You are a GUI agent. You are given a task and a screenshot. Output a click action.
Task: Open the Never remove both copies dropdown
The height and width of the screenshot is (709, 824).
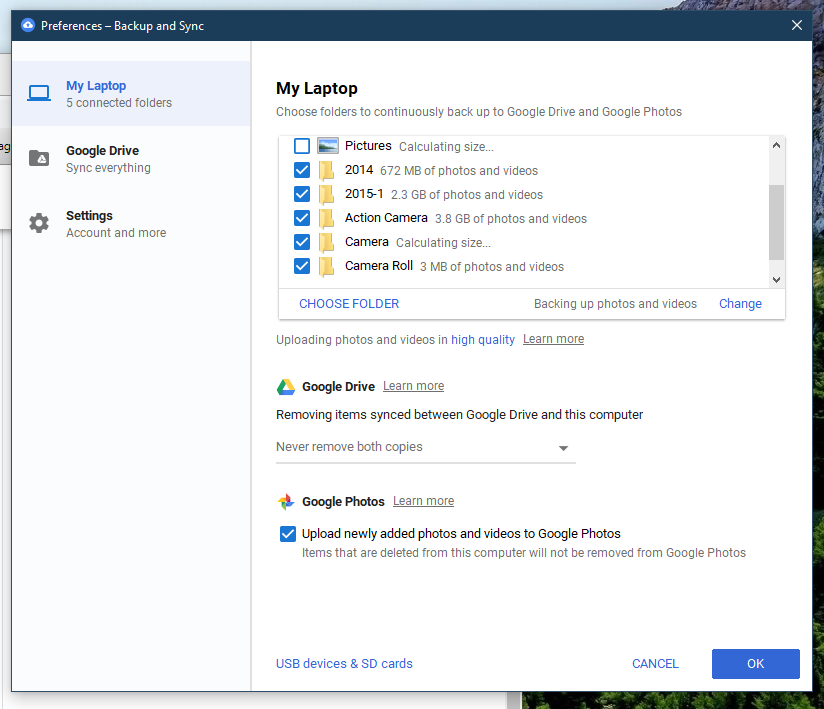(426, 447)
